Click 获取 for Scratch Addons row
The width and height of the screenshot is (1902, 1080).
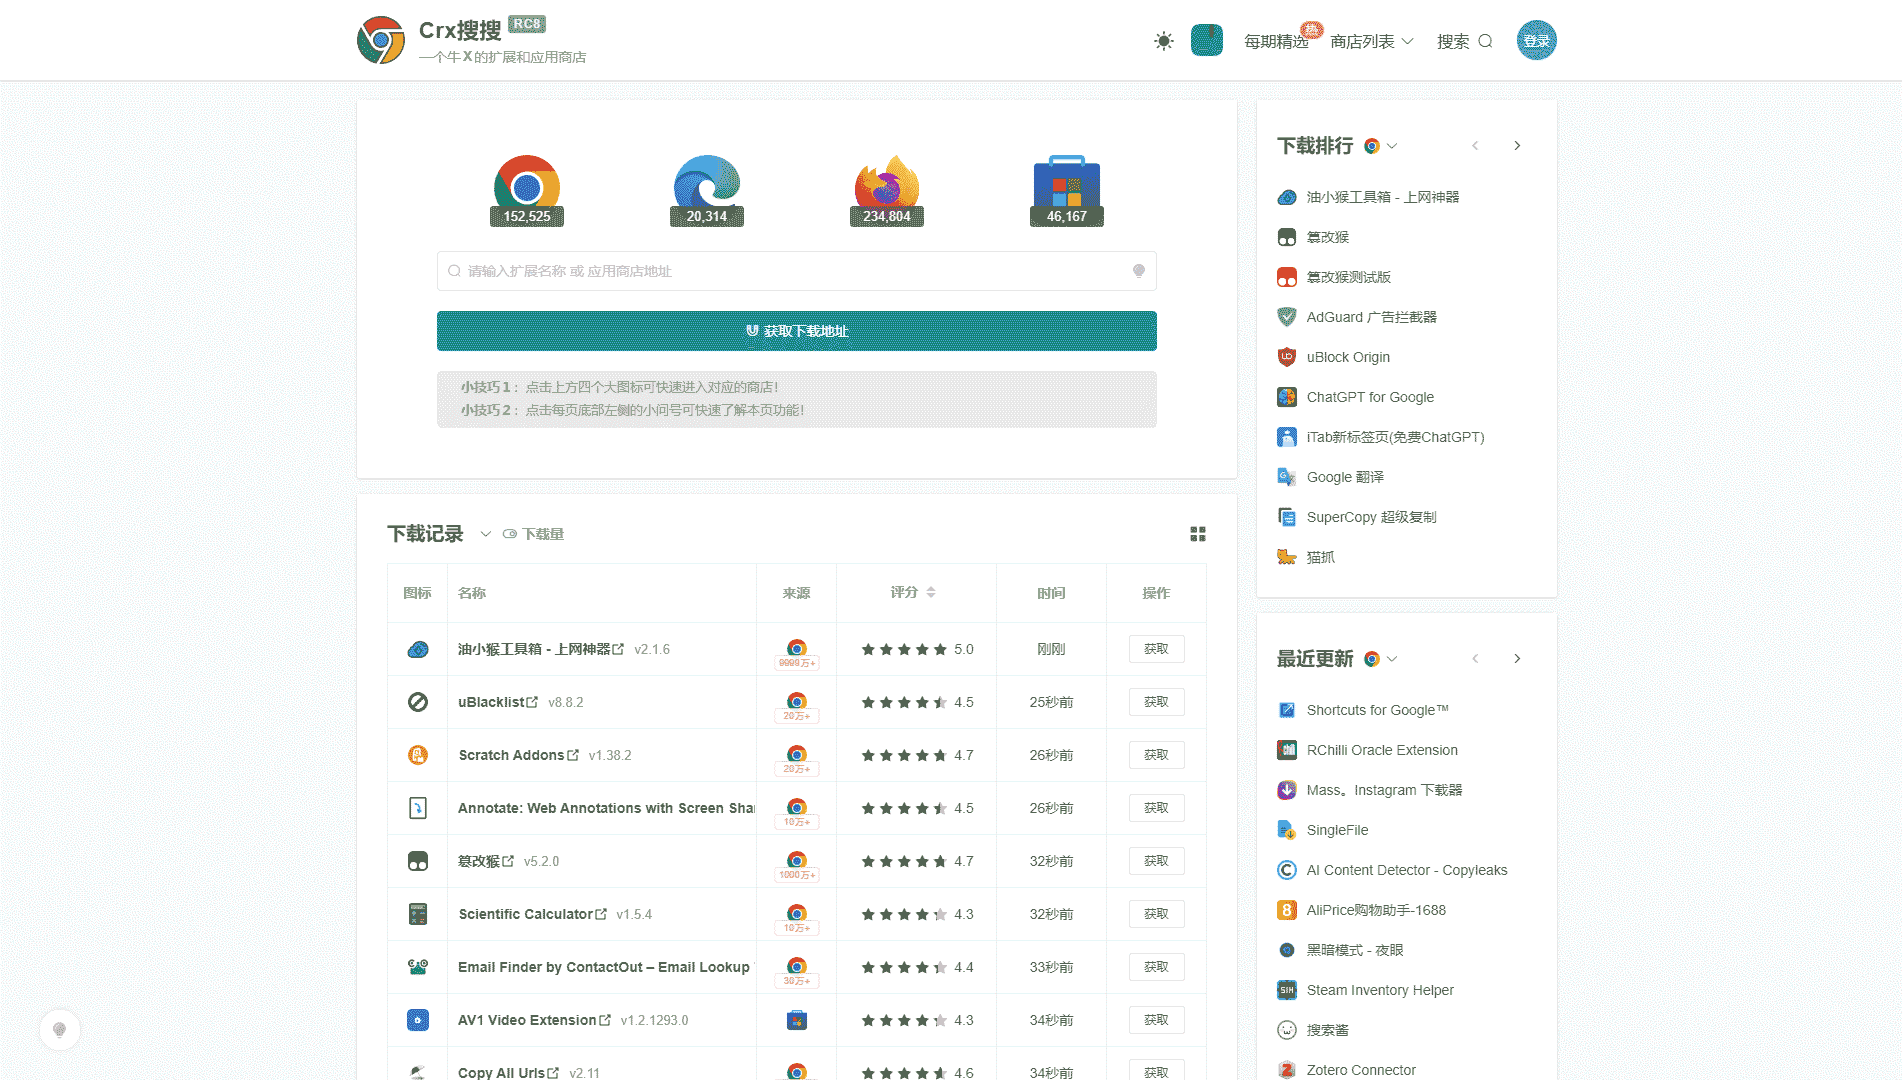pos(1156,755)
